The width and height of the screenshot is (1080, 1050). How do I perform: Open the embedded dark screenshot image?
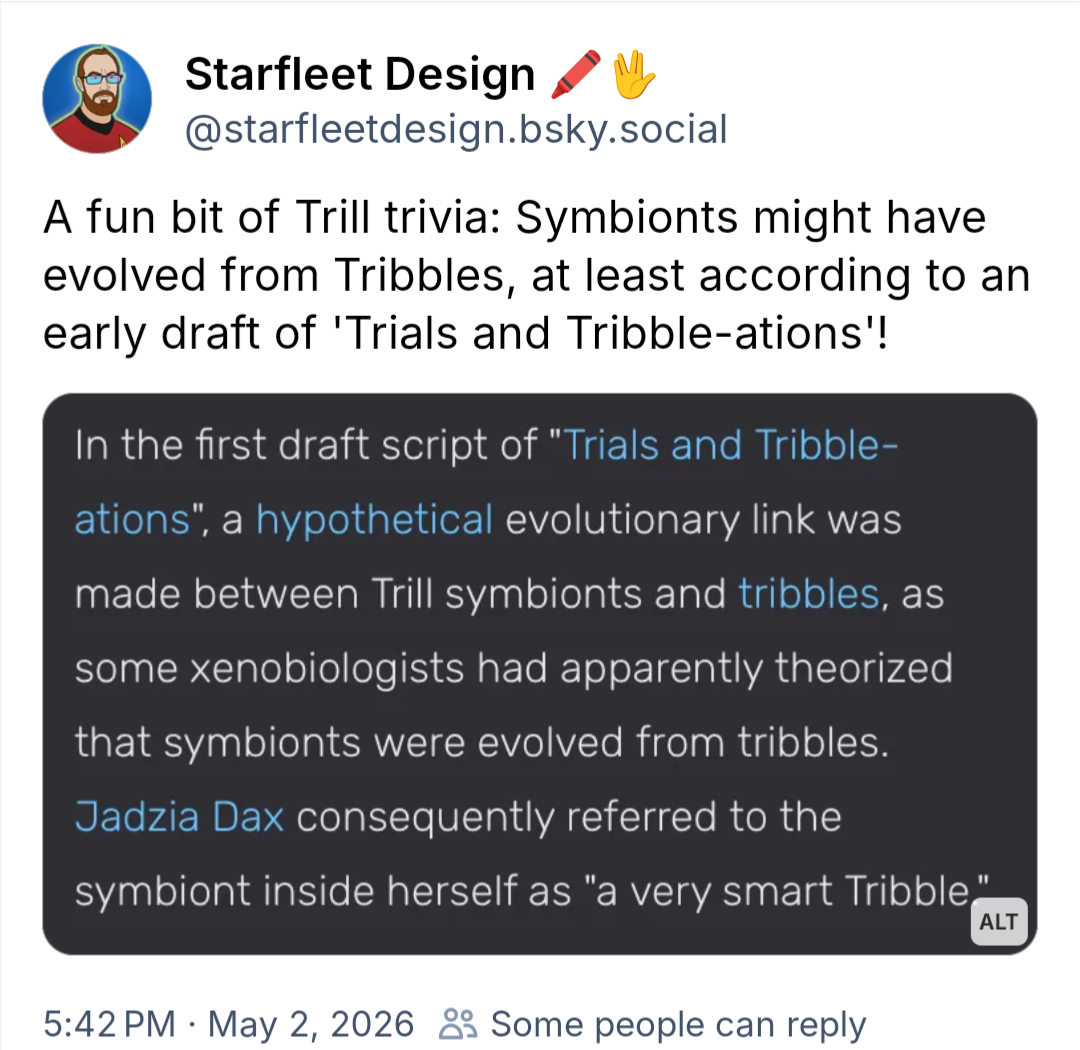tap(540, 674)
